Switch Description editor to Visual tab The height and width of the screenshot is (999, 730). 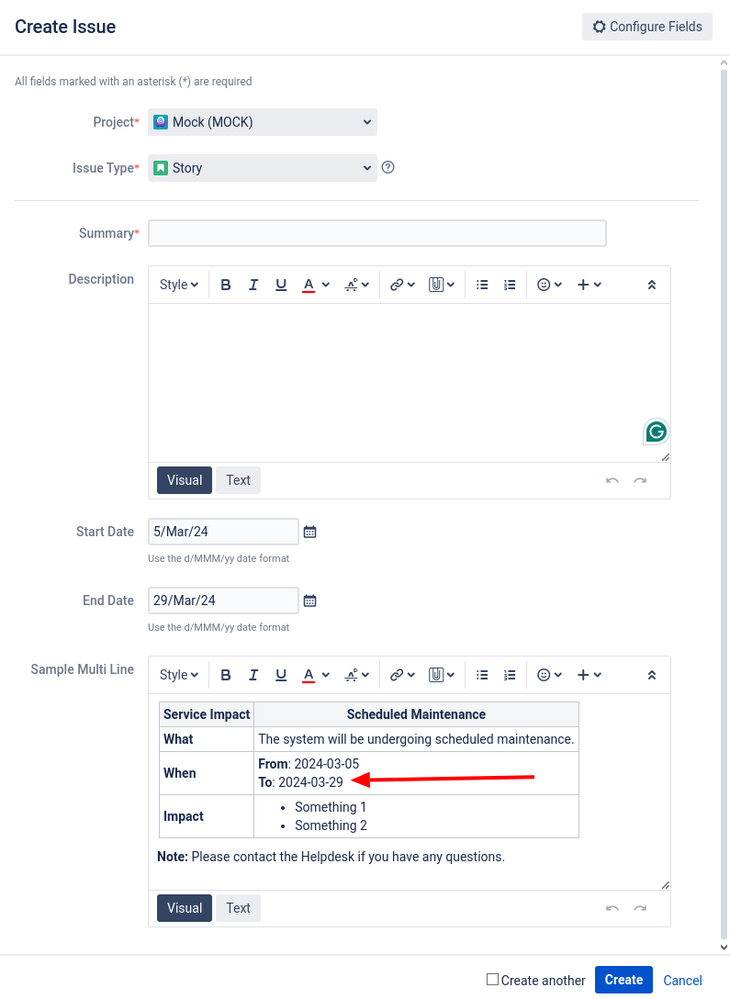[185, 480]
